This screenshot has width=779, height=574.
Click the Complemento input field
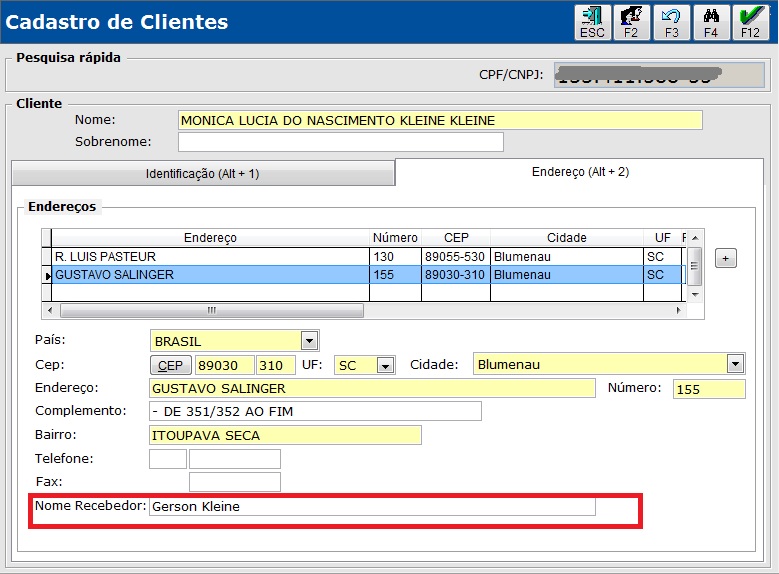click(x=315, y=411)
